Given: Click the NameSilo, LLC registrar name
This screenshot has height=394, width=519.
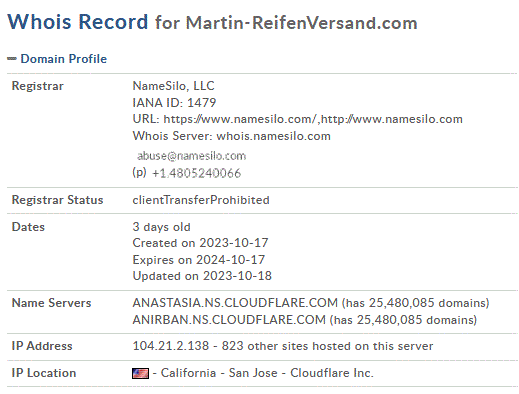Looking at the screenshot, I should coord(173,86).
